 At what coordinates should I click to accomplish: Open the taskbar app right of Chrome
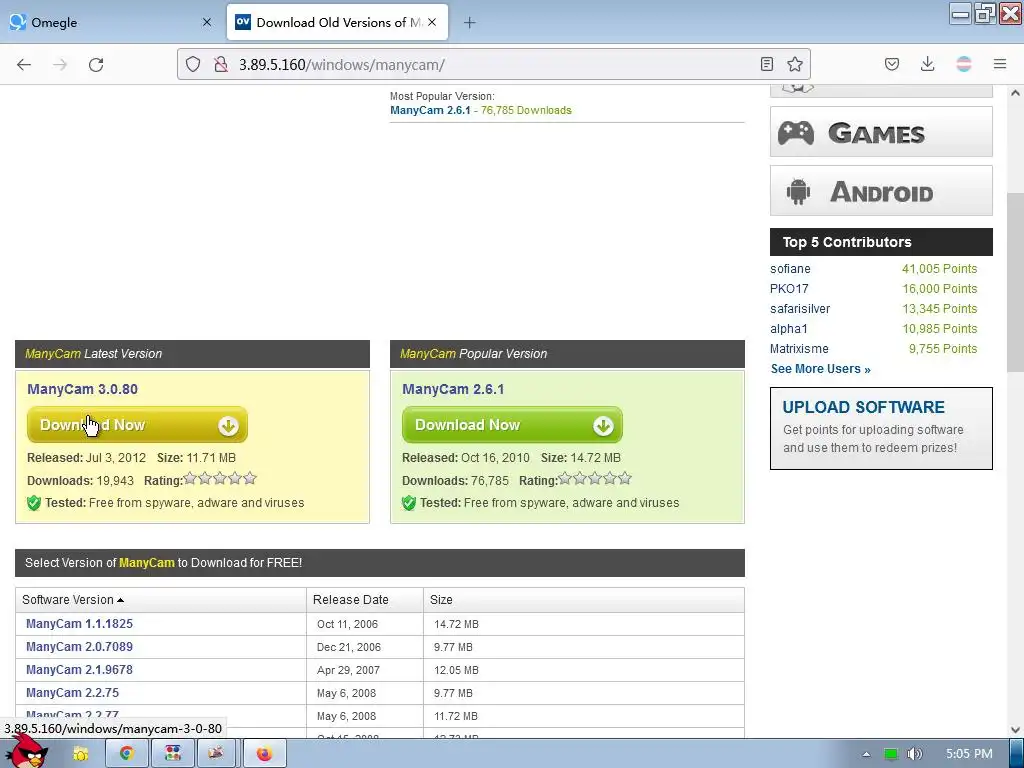pos(172,754)
